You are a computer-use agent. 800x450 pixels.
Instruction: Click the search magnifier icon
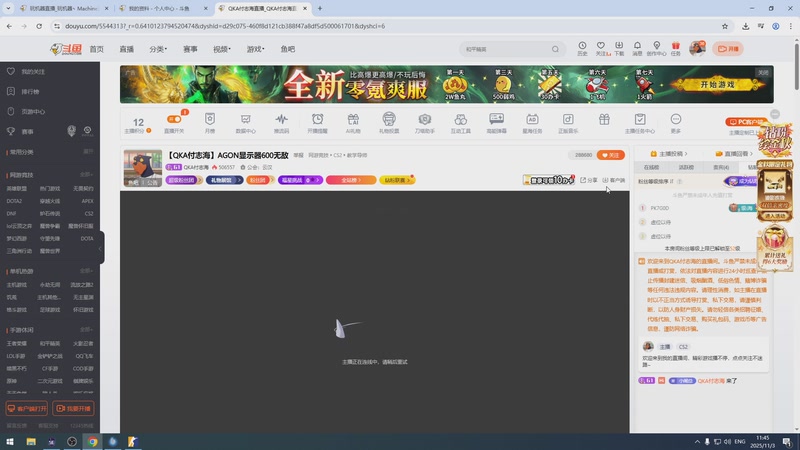click(x=555, y=49)
